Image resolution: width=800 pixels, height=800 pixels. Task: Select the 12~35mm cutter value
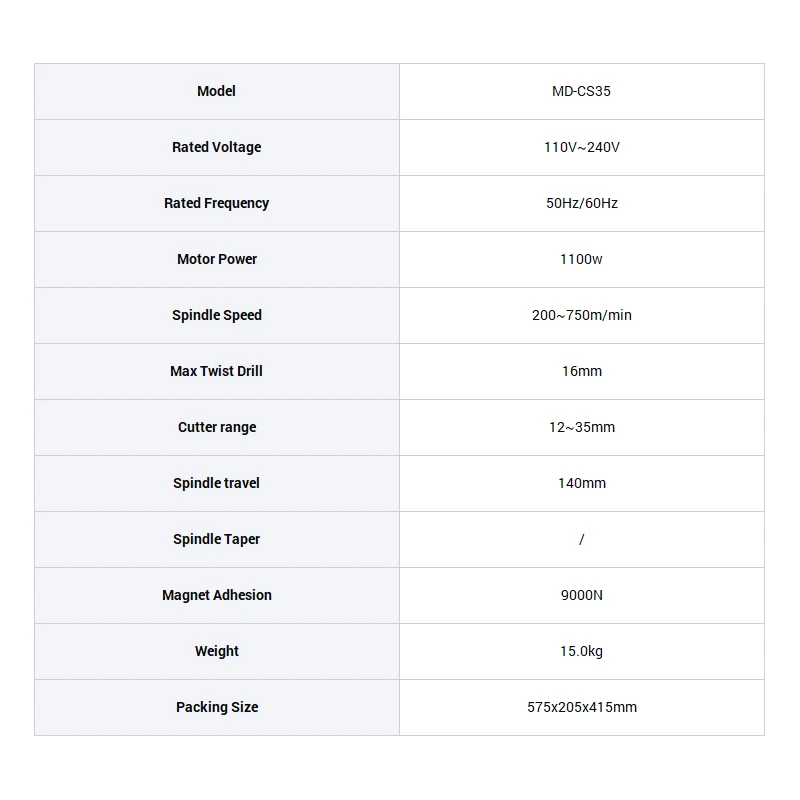[581, 427]
